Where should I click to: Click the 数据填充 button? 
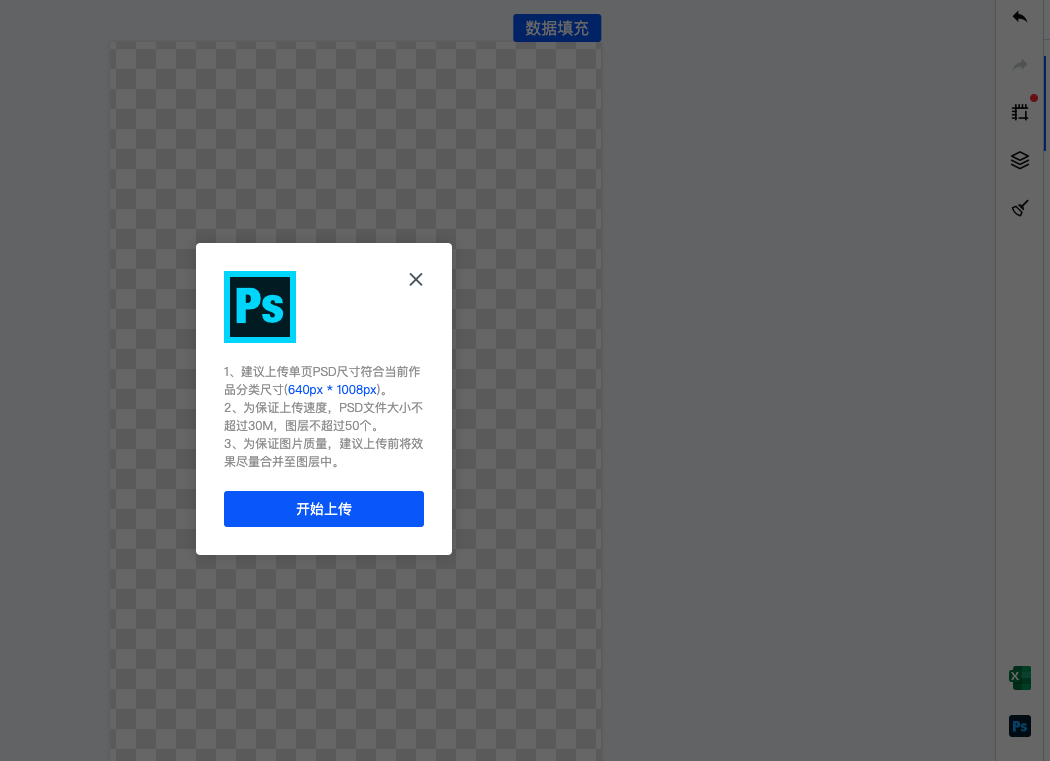tap(557, 28)
